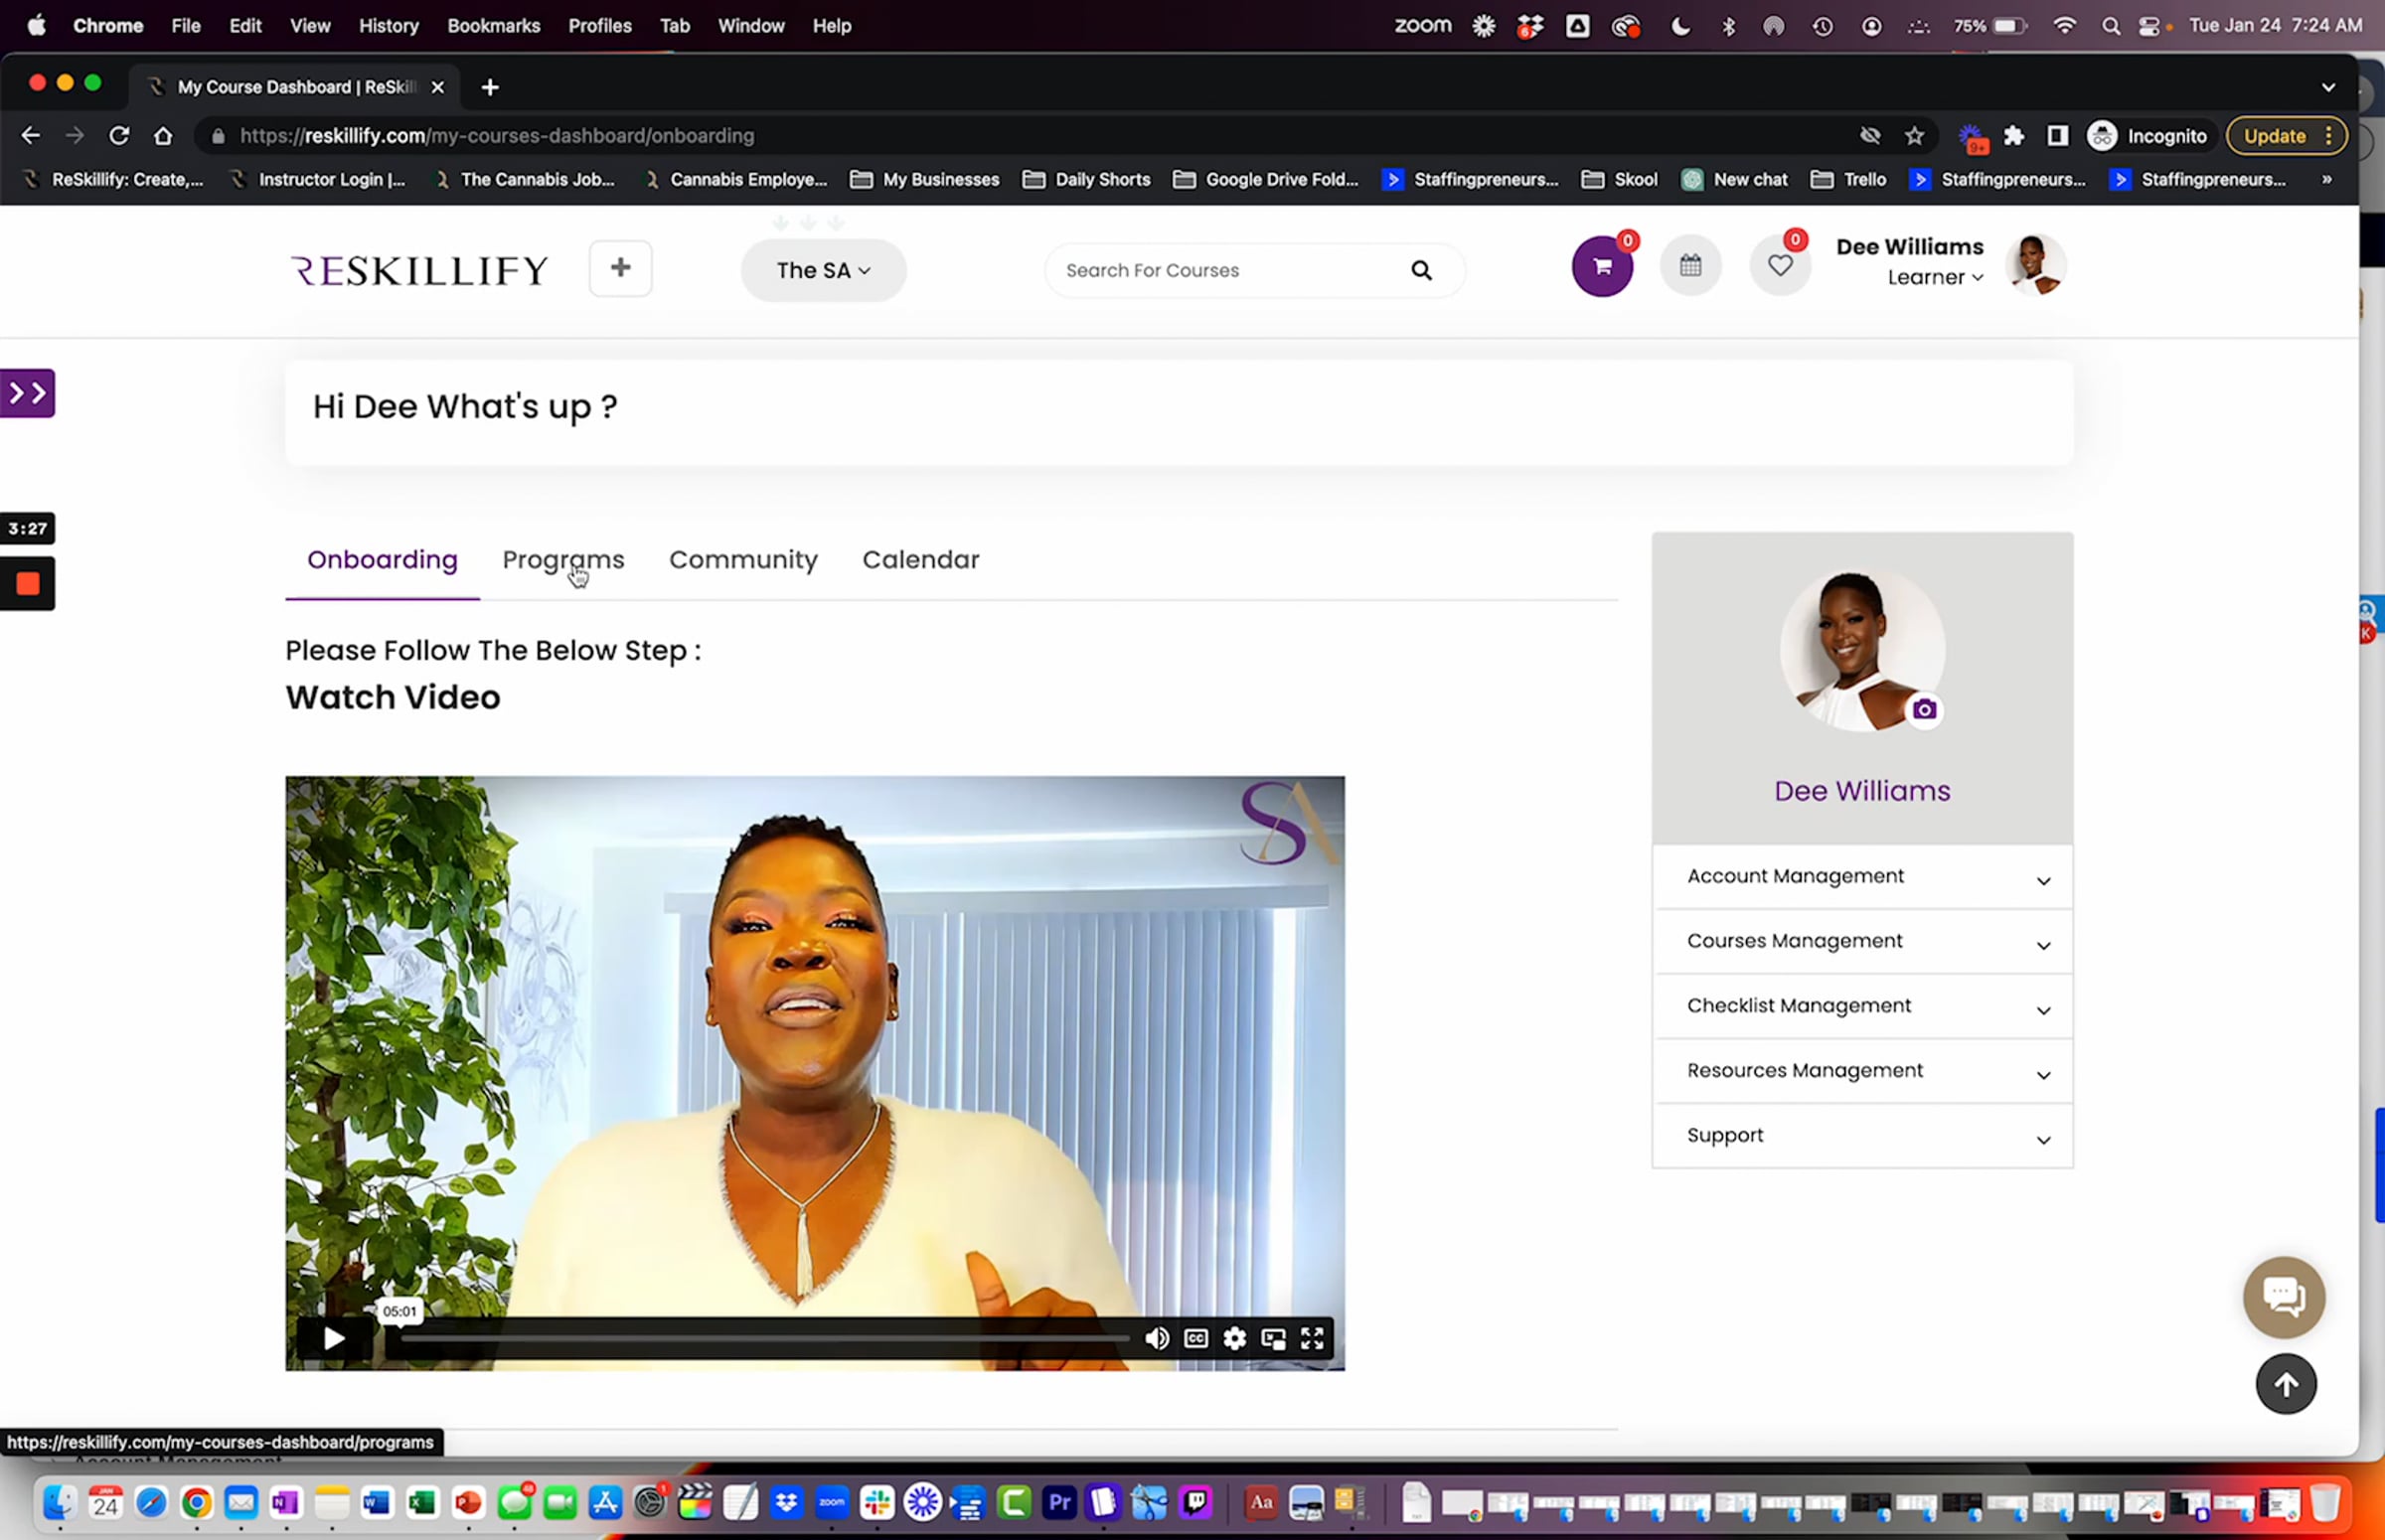2385x1540 pixels.
Task: Switch to the Community tab
Action: (x=743, y=560)
